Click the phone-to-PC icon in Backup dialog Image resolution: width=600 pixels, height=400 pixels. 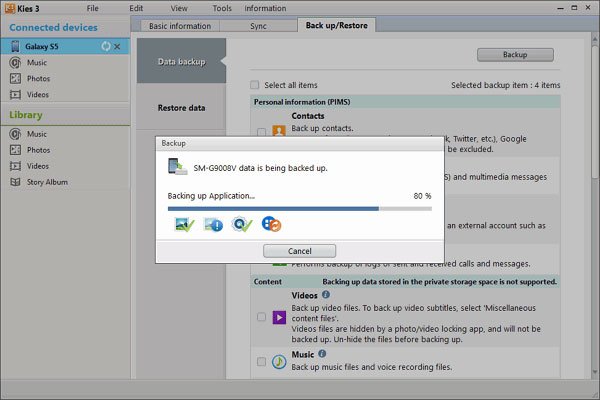178,167
